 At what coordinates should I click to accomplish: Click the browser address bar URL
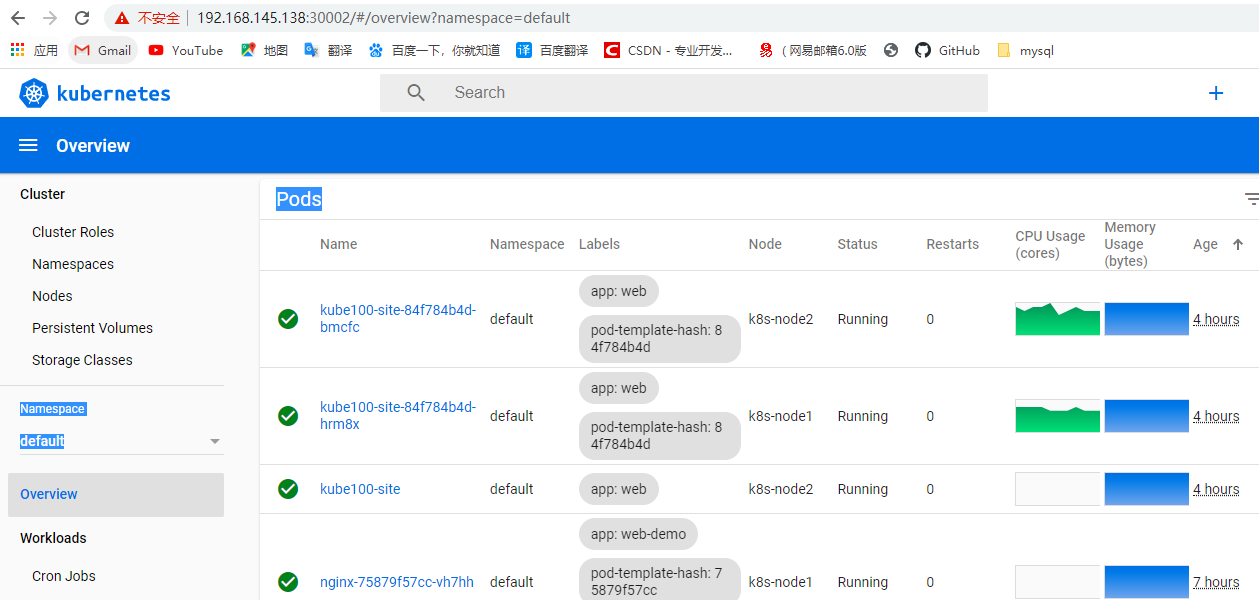384,18
